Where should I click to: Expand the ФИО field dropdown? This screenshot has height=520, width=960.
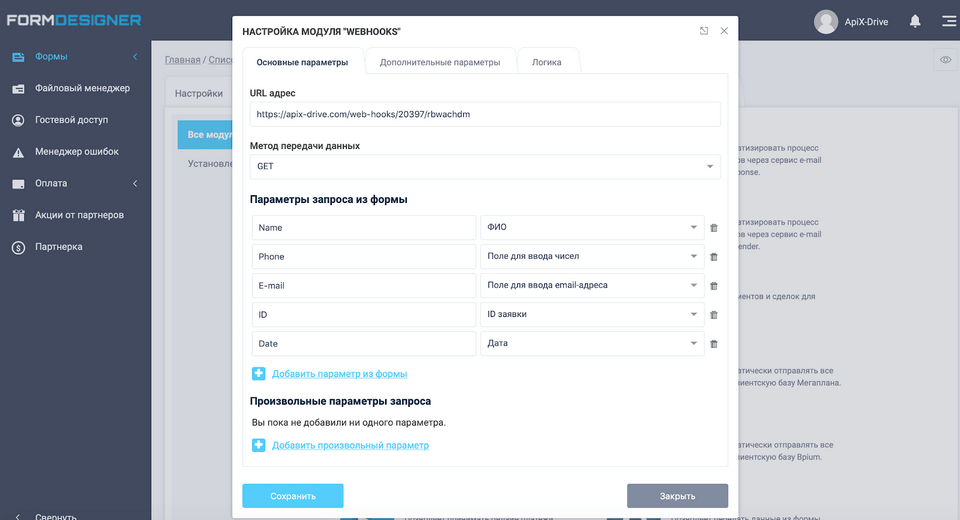592,228
